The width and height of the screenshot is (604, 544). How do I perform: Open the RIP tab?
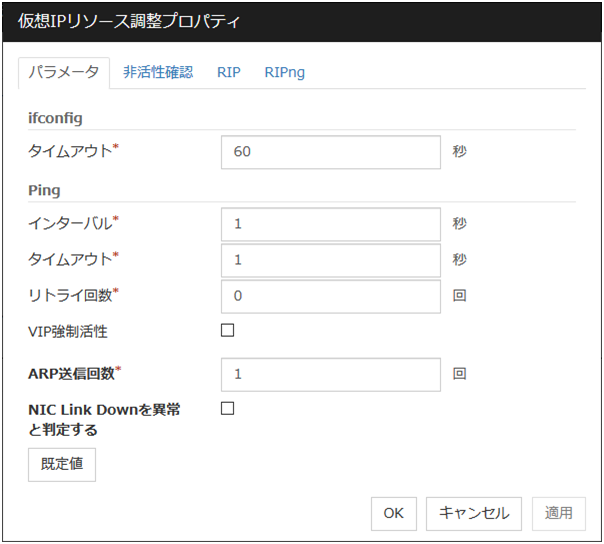(x=228, y=72)
